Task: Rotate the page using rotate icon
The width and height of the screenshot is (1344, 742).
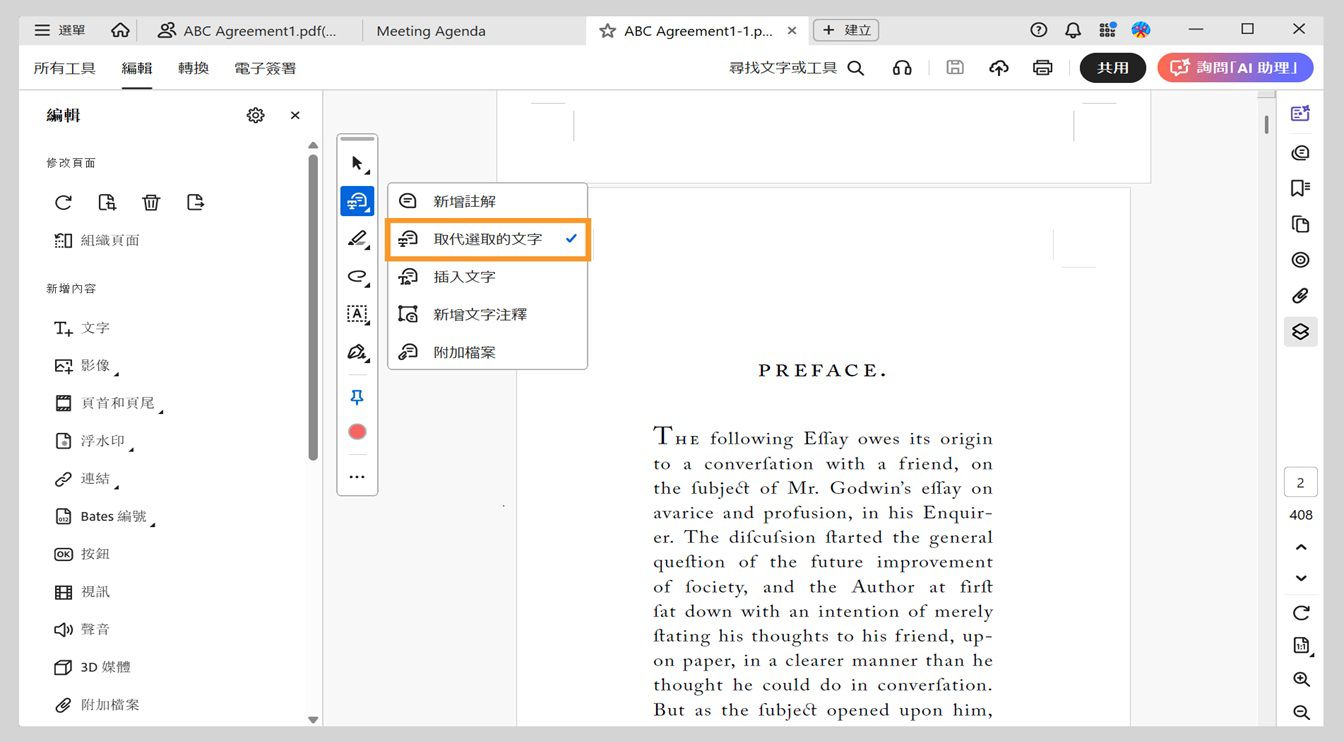Action: [x=63, y=202]
